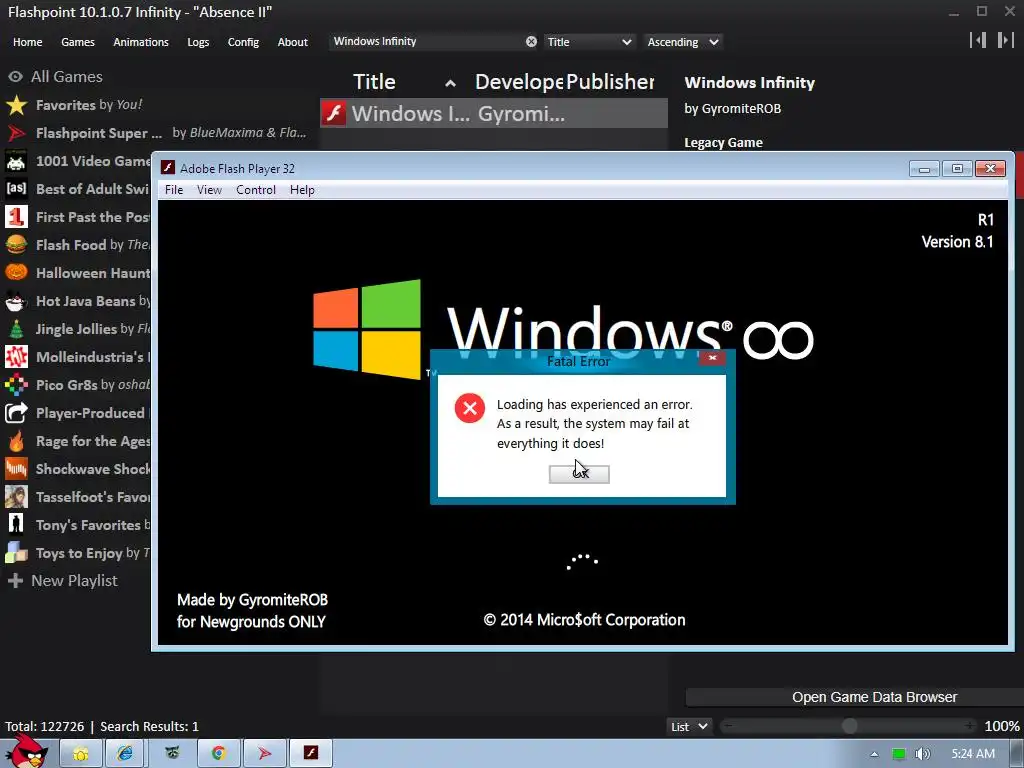Open Tony's Favorites playlist icon
Image resolution: width=1024 pixels, height=768 pixels.
point(16,524)
